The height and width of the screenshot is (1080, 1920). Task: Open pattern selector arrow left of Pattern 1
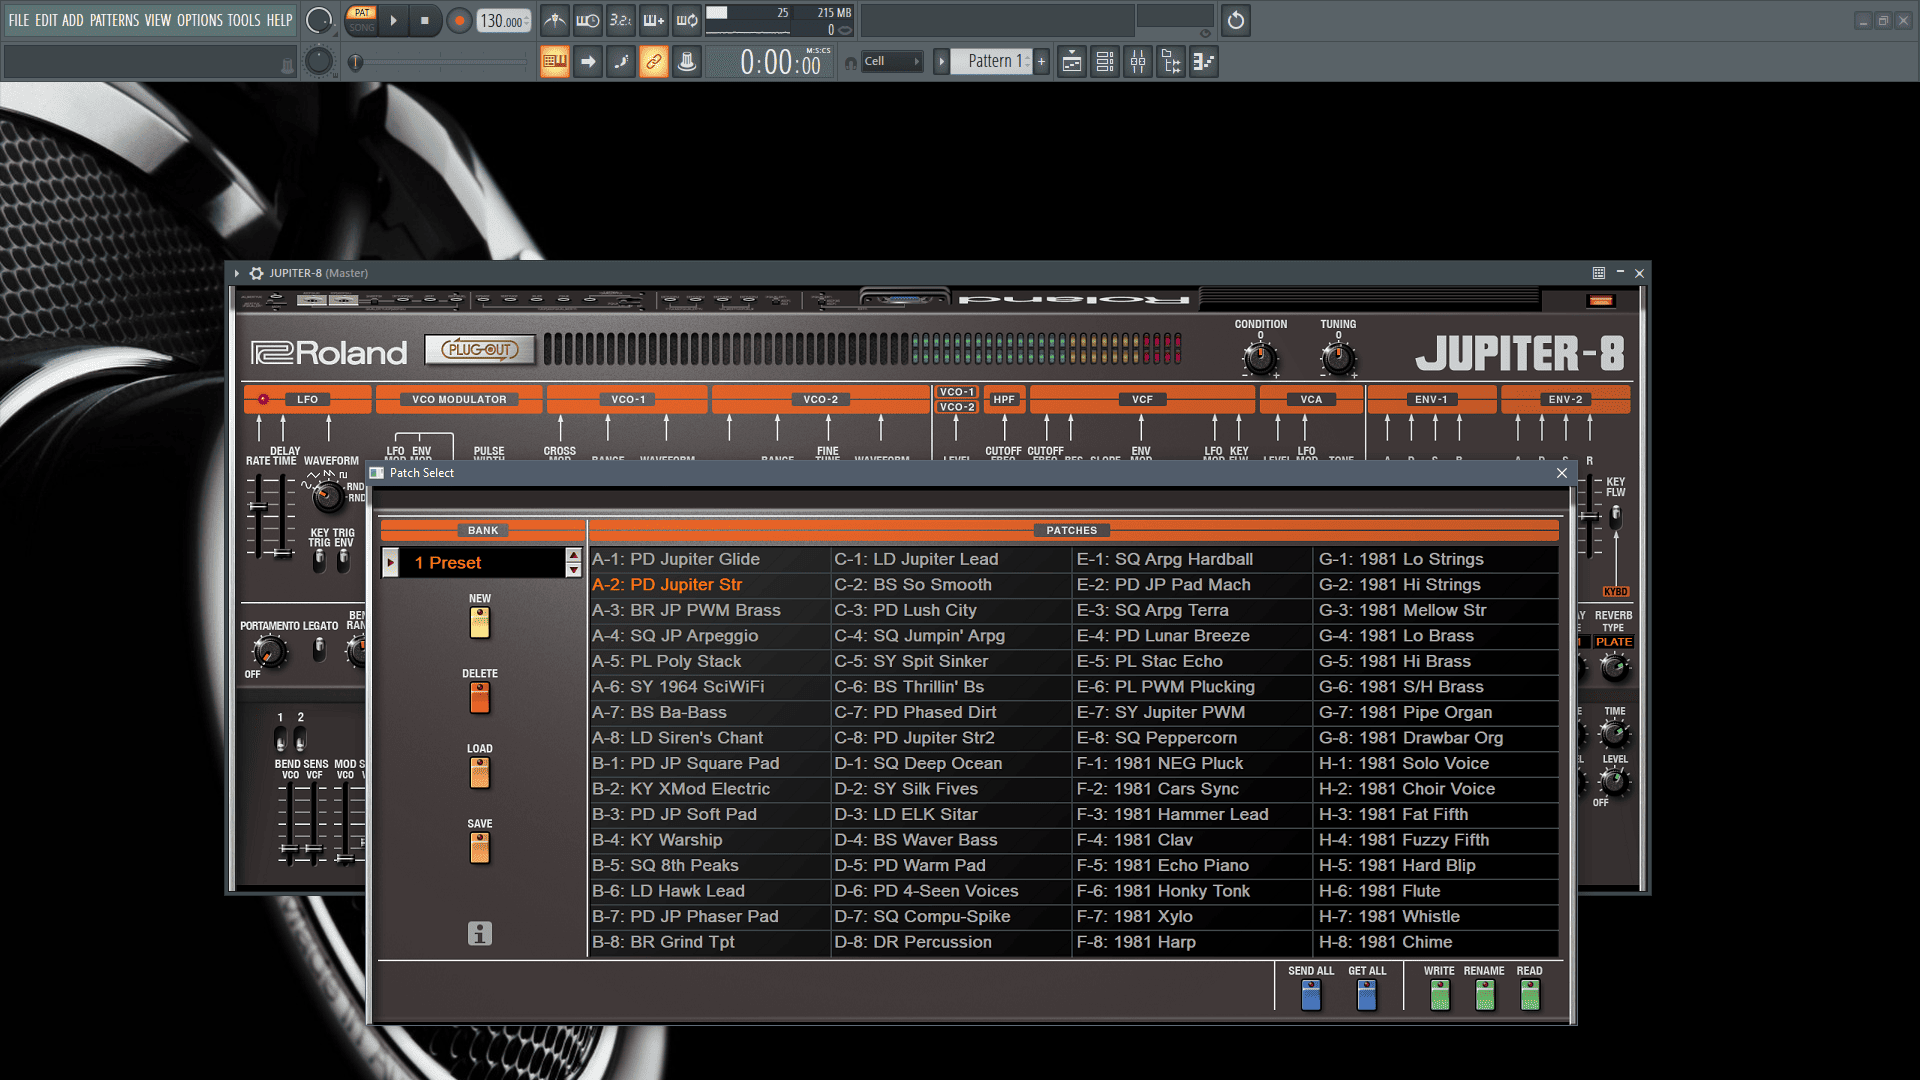tap(941, 62)
